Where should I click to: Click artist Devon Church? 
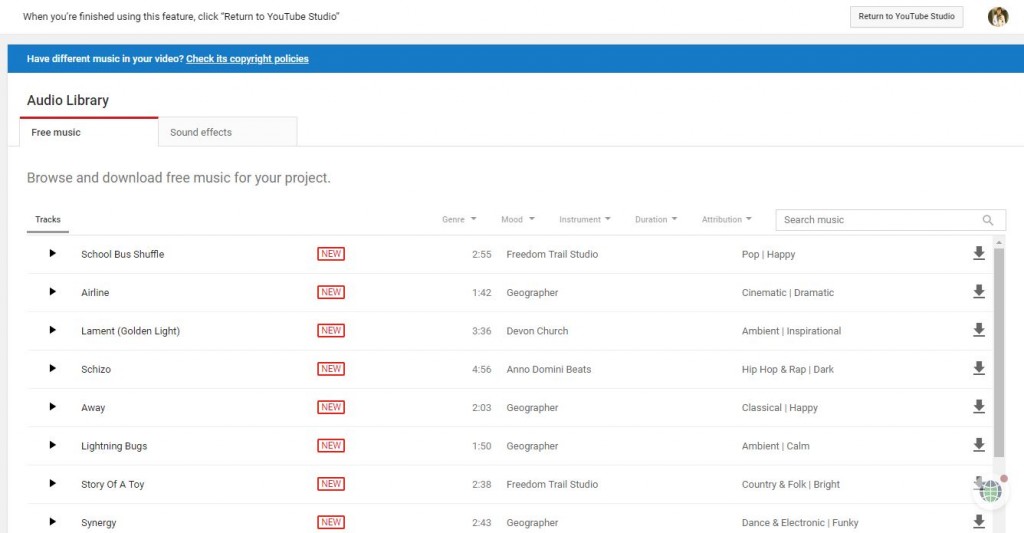(x=537, y=331)
